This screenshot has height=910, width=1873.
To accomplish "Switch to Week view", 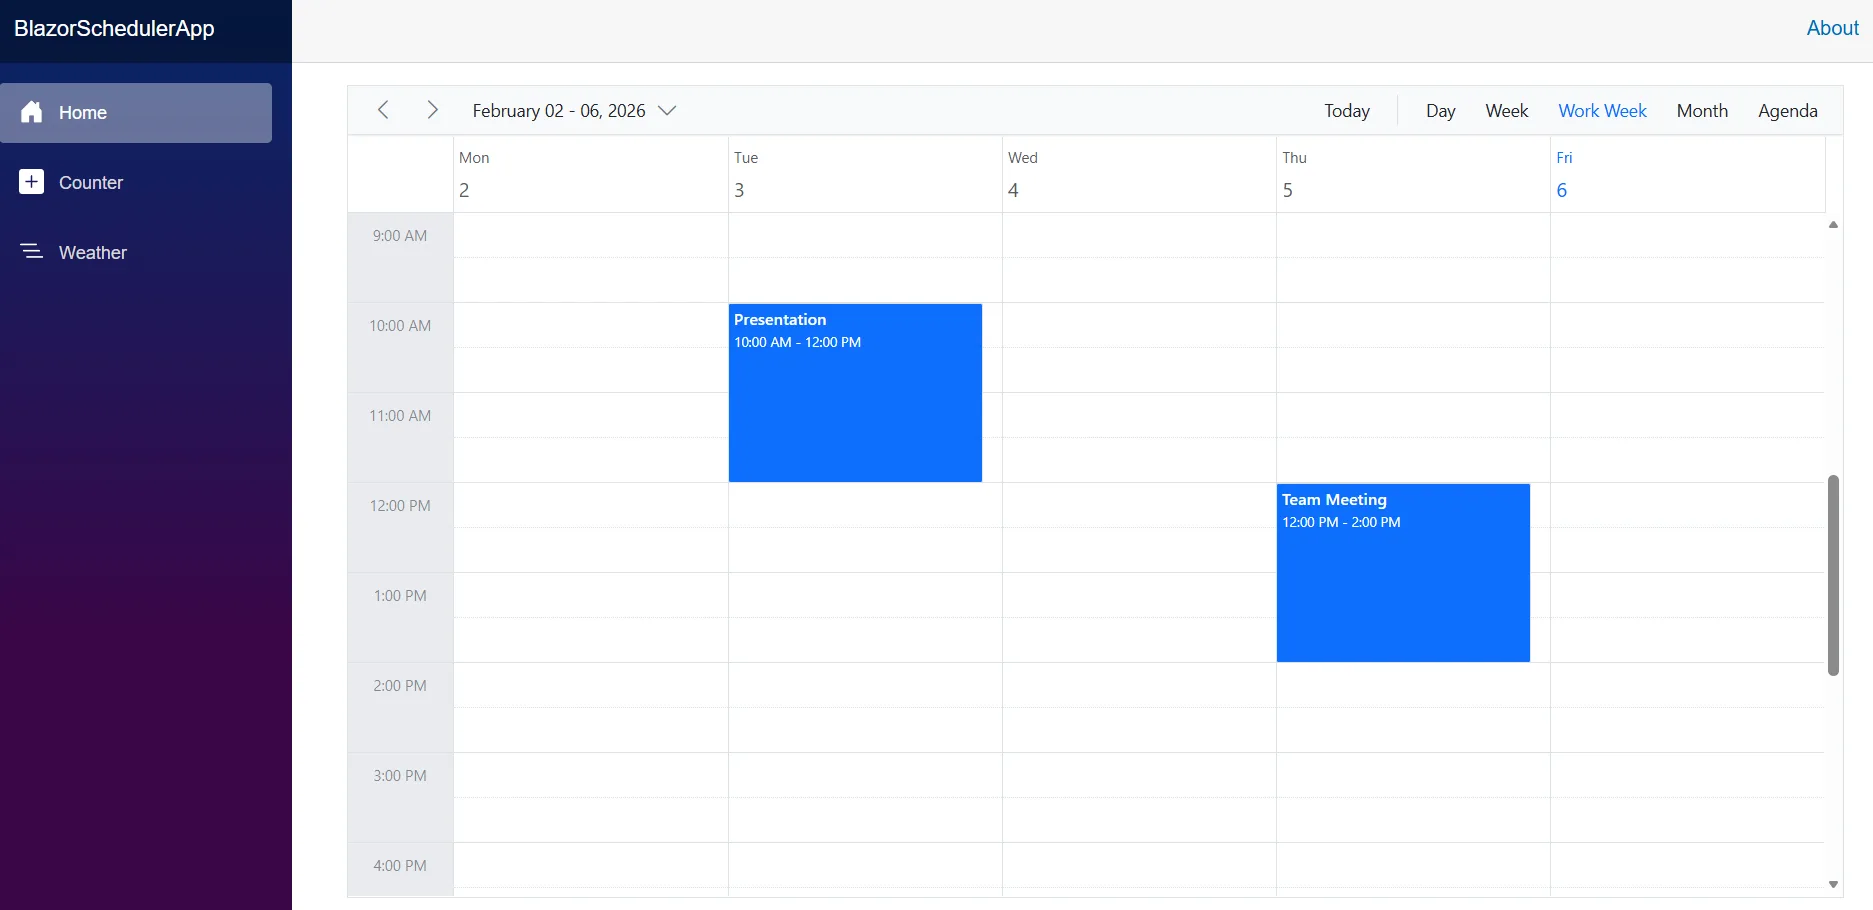I will pos(1506,111).
